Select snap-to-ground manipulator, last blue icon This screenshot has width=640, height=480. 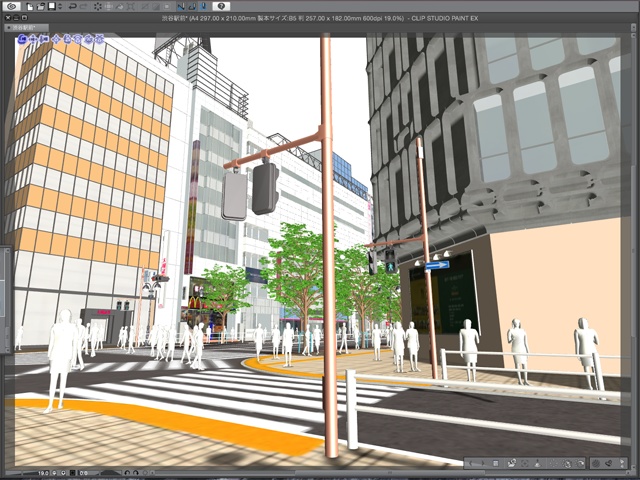(x=99, y=39)
